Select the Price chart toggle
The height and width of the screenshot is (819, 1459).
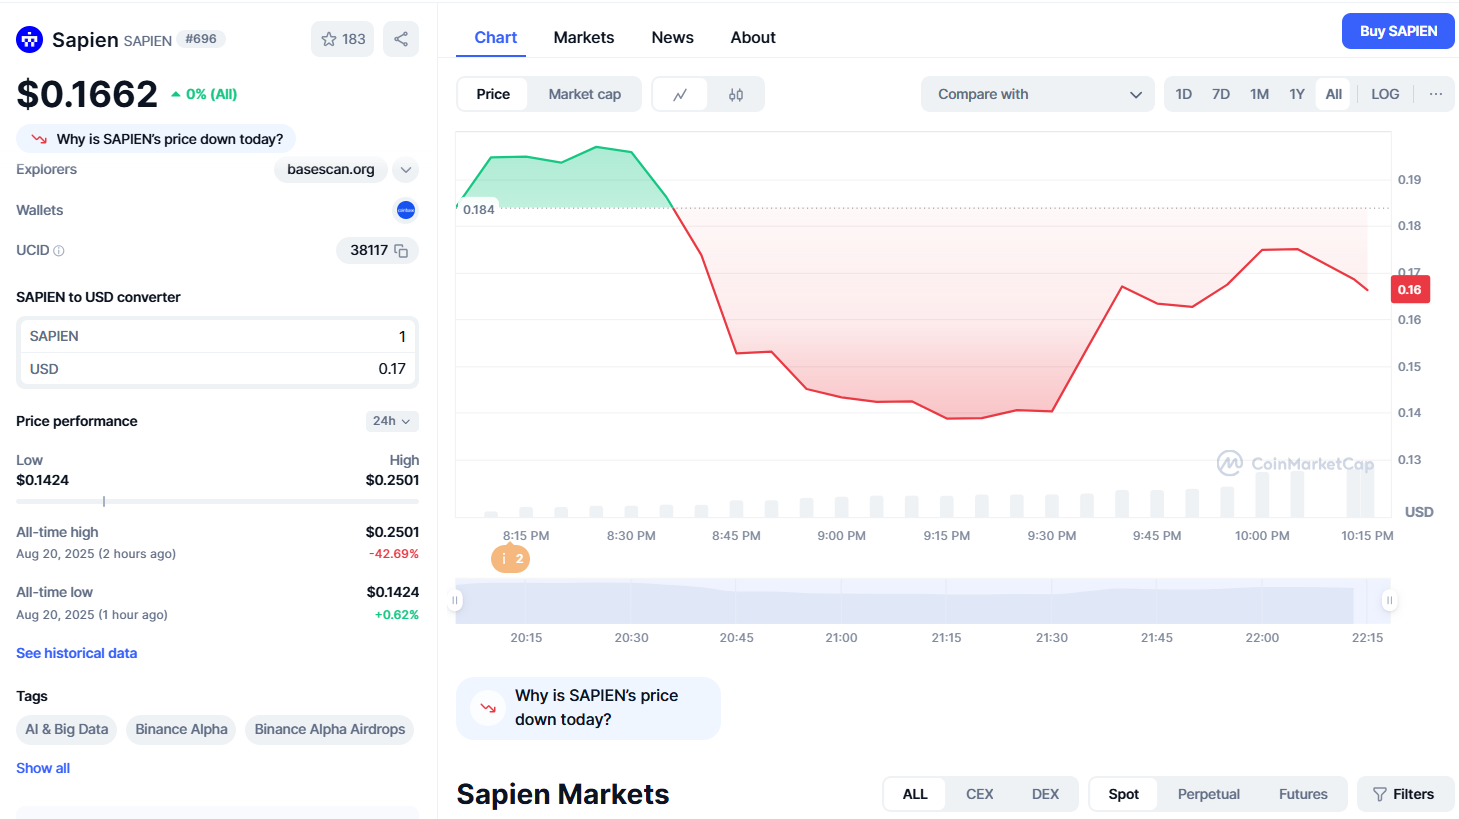tap(493, 94)
